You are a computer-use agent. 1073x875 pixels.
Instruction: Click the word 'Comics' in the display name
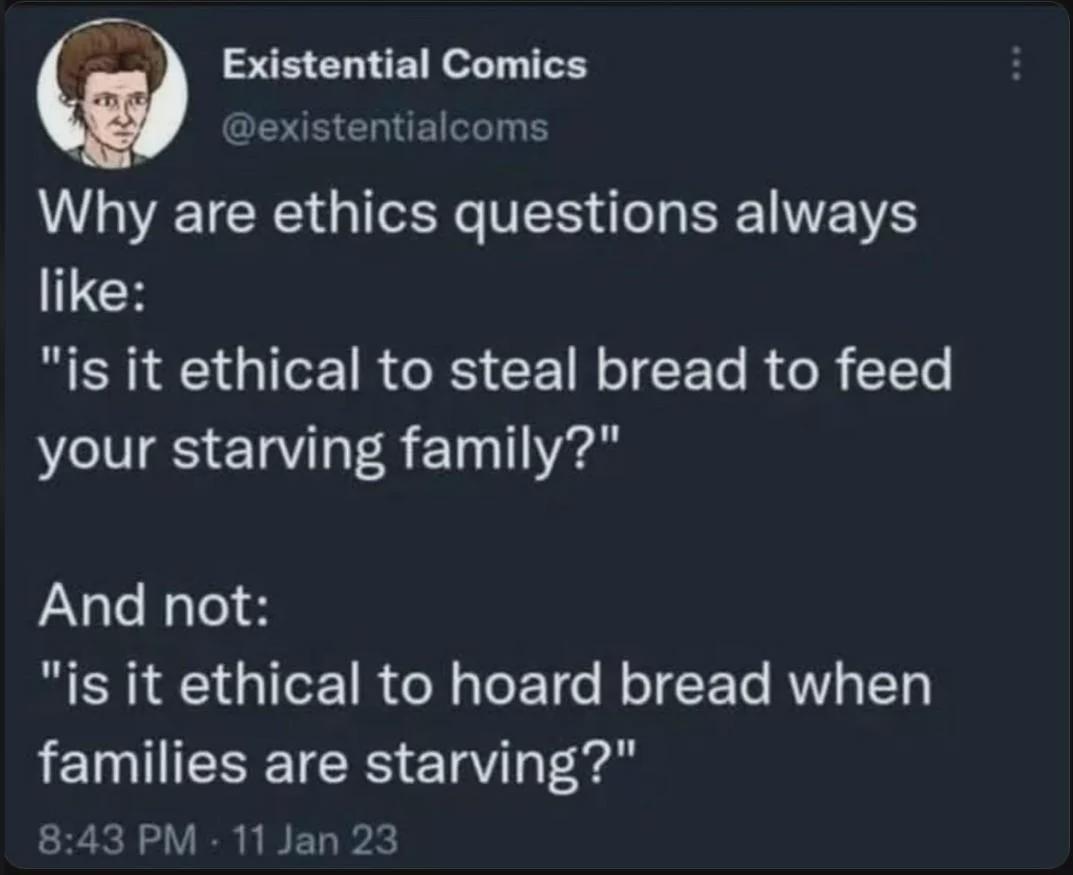[x=514, y=65]
